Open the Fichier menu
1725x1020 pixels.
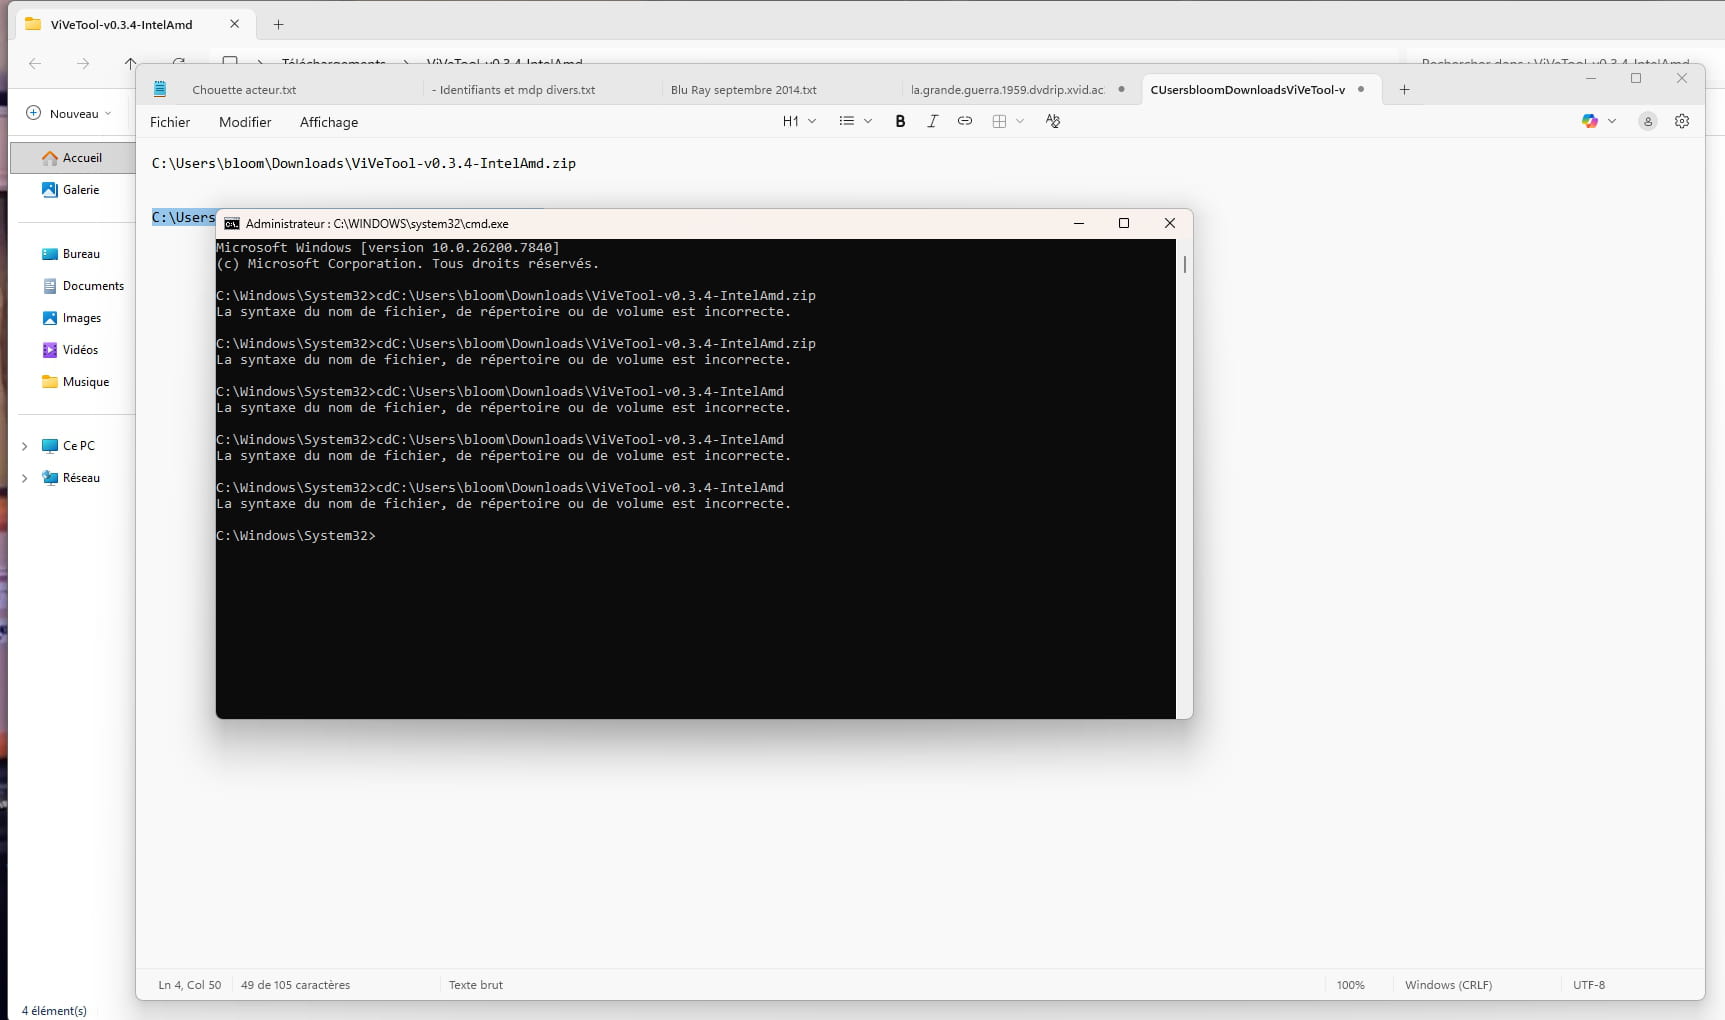170,122
